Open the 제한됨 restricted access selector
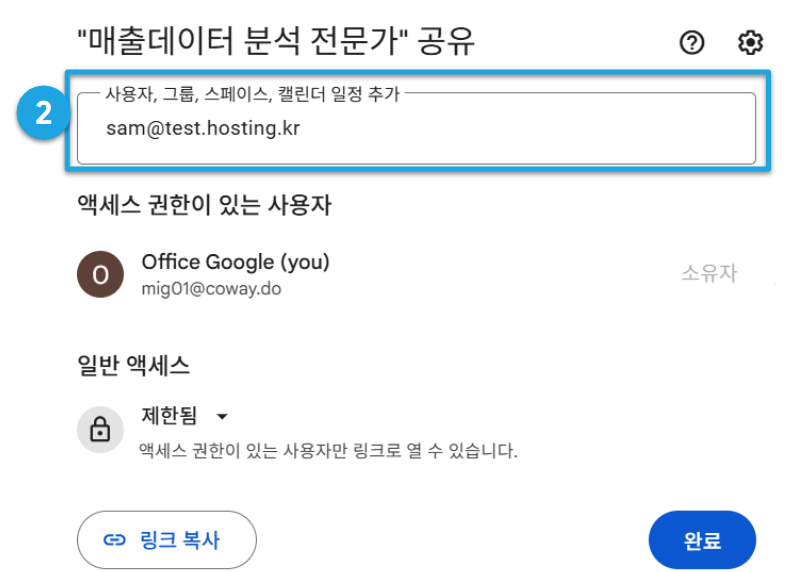Viewport: 790px width, 572px height. (x=184, y=416)
